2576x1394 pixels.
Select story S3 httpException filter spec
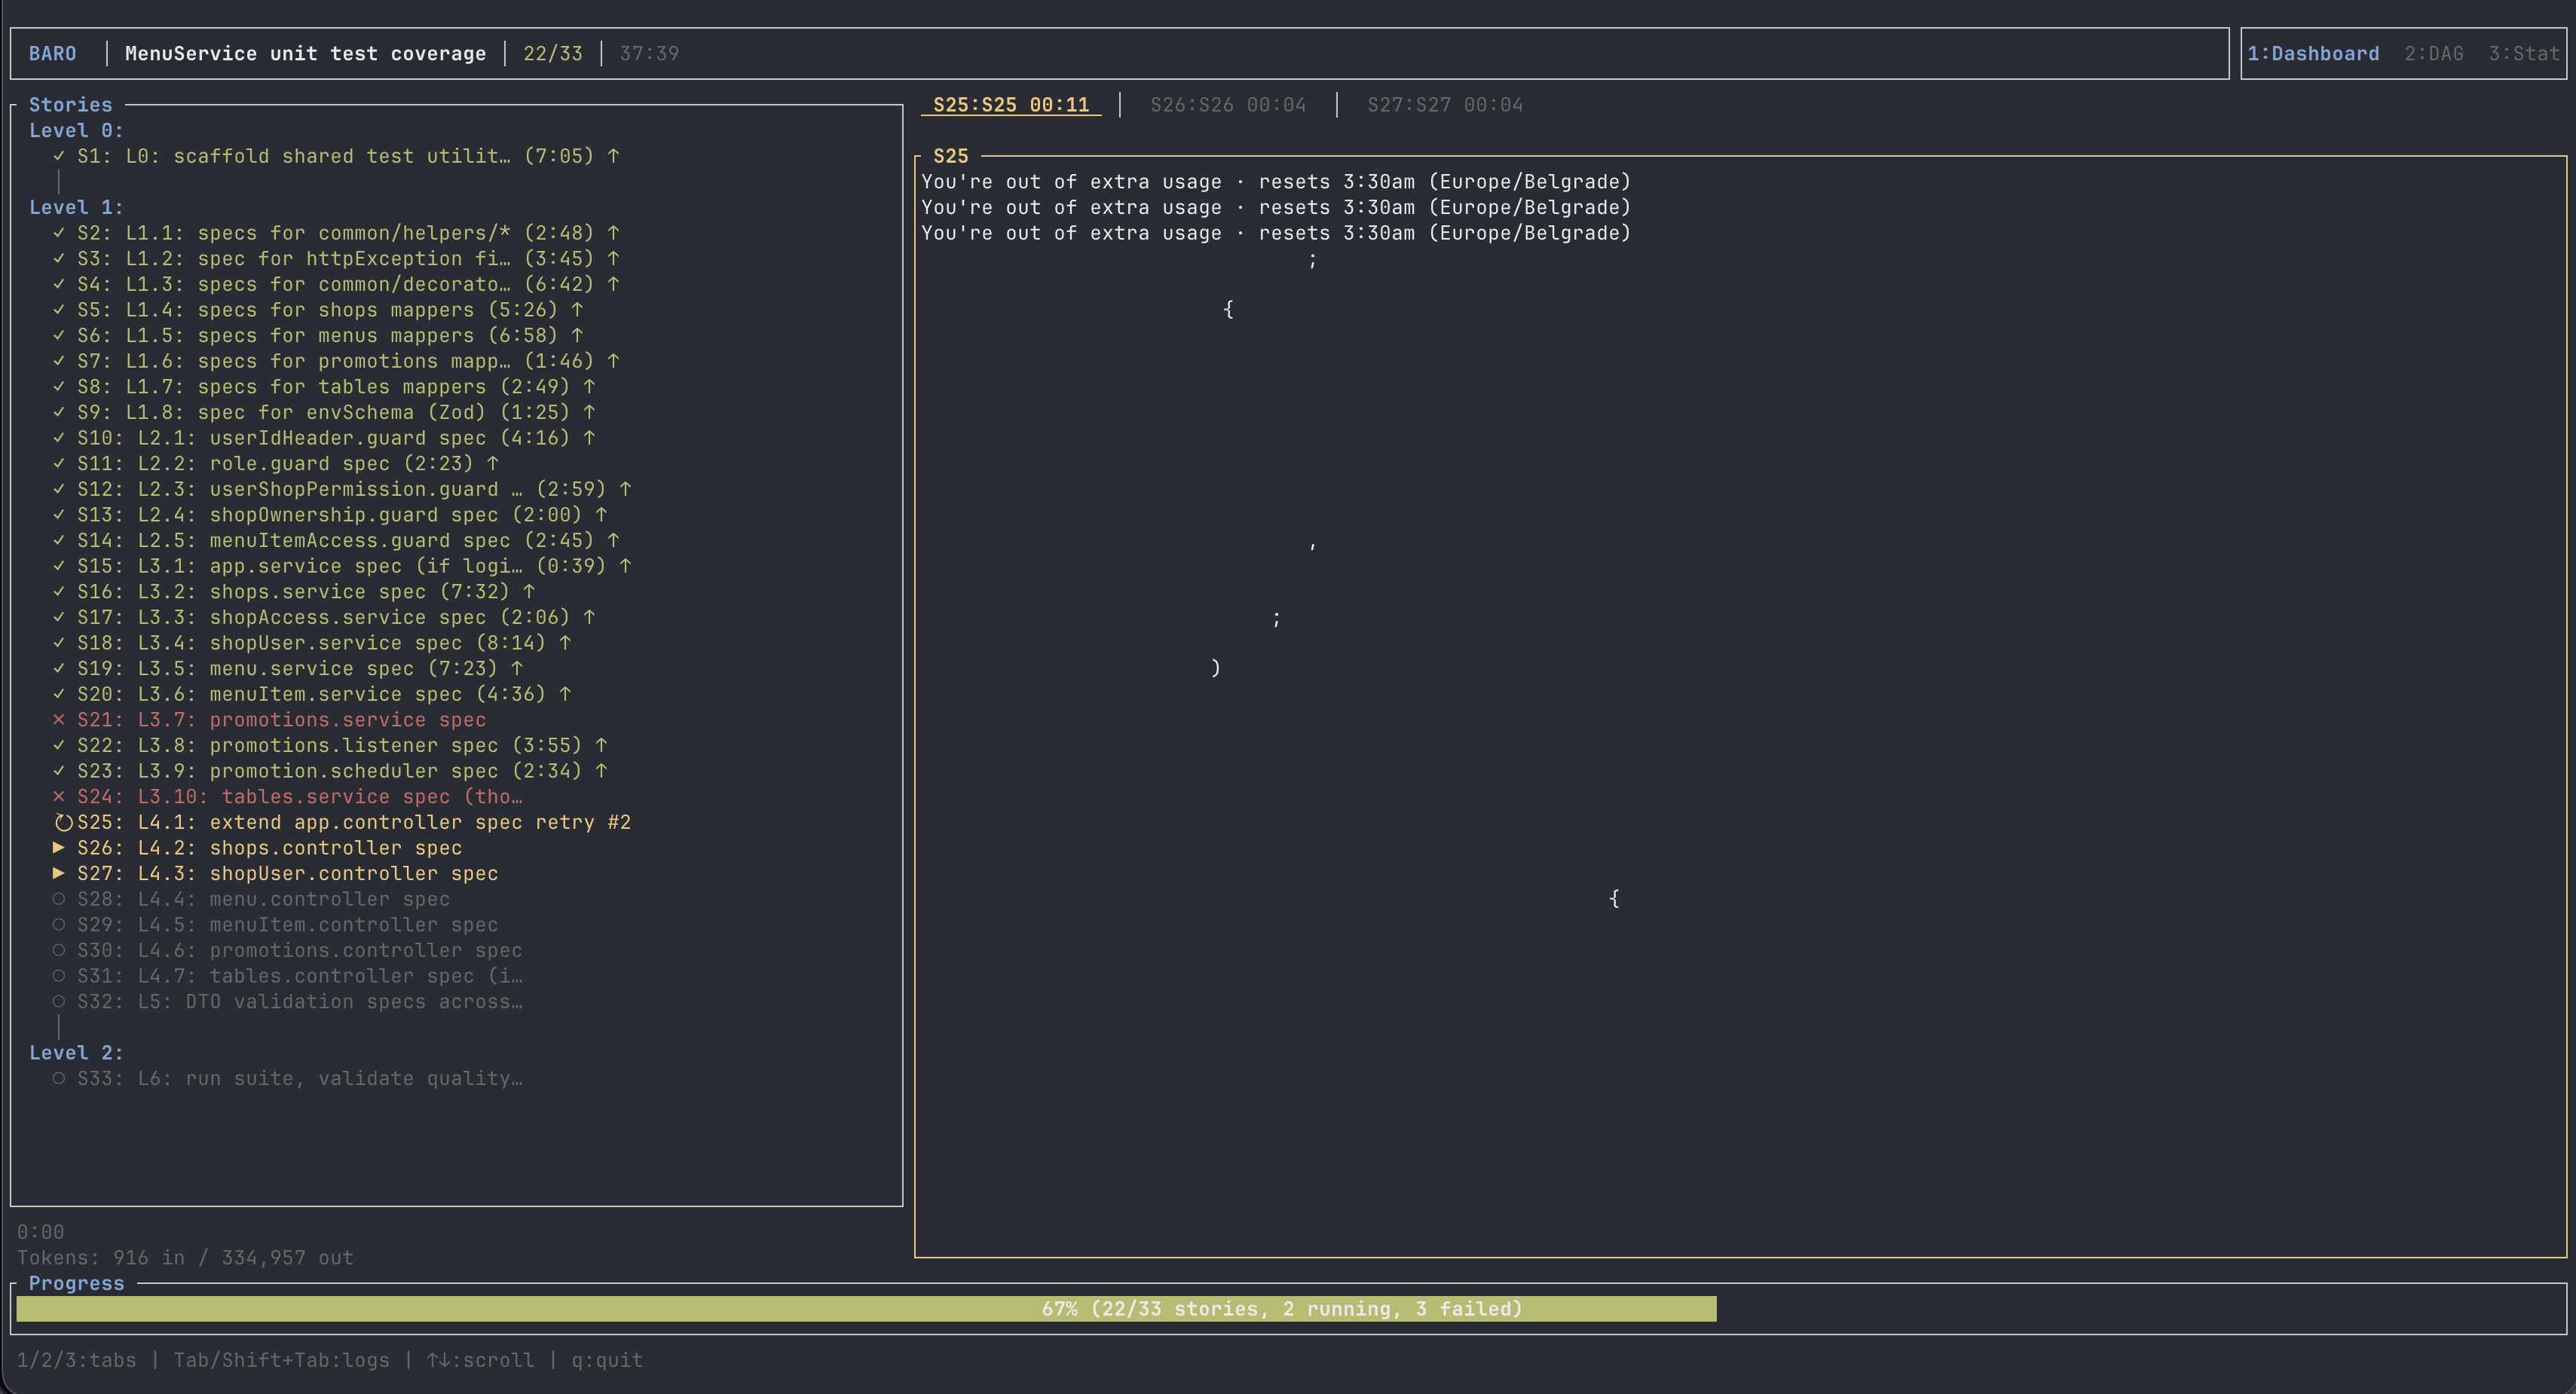coord(336,259)
